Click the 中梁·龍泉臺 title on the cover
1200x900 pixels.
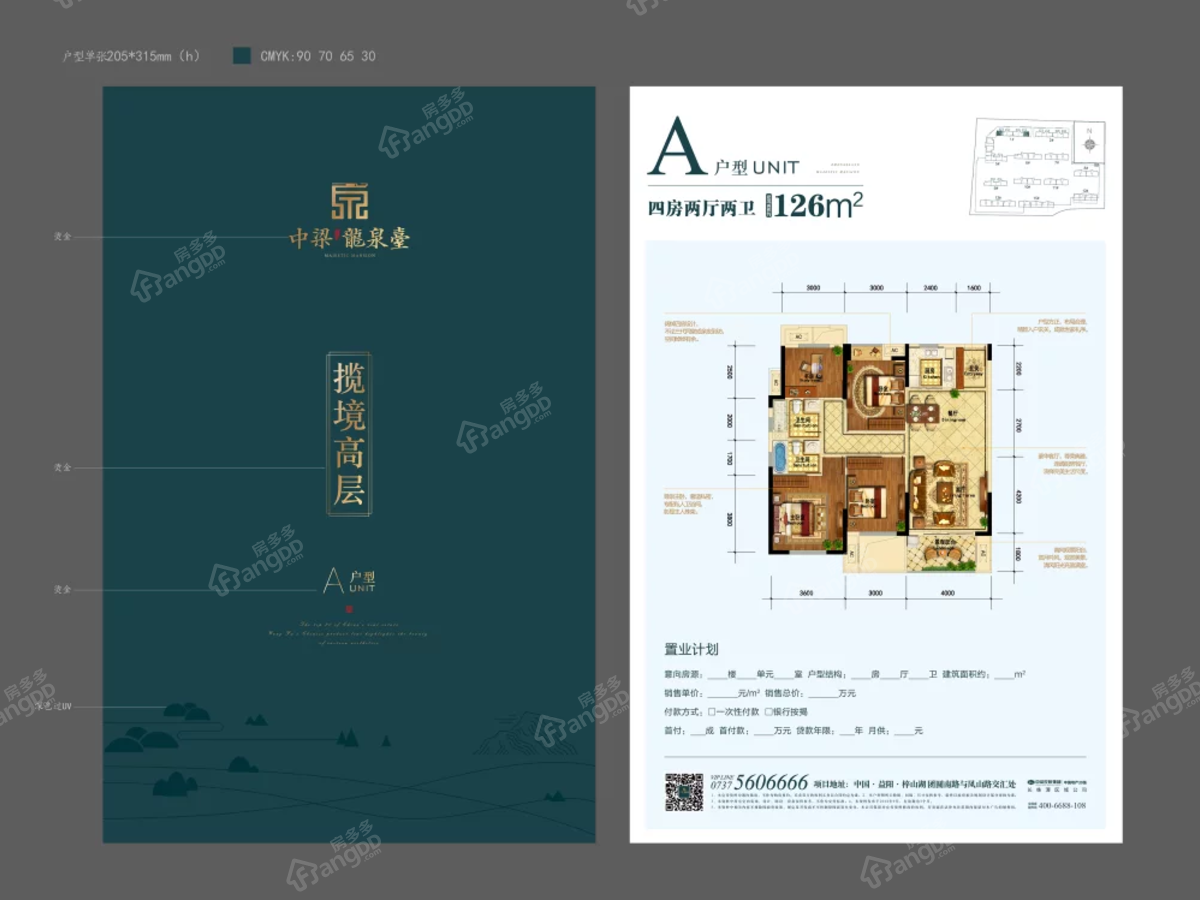(350, 238)
